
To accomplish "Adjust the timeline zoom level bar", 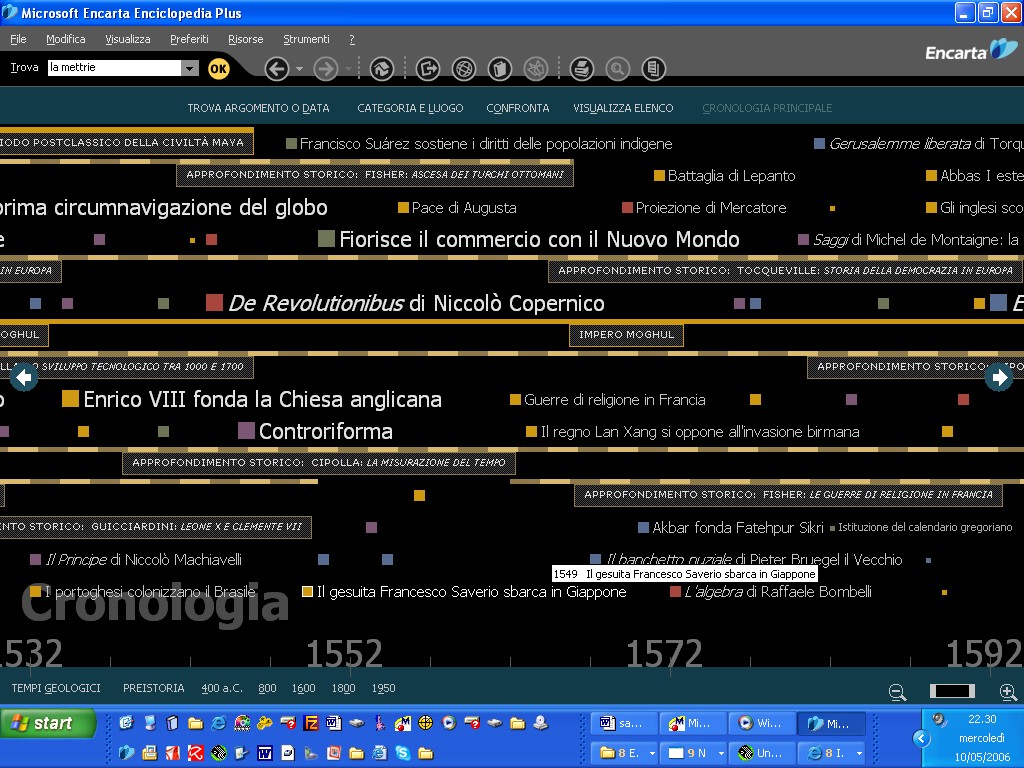I will [952, 691].
